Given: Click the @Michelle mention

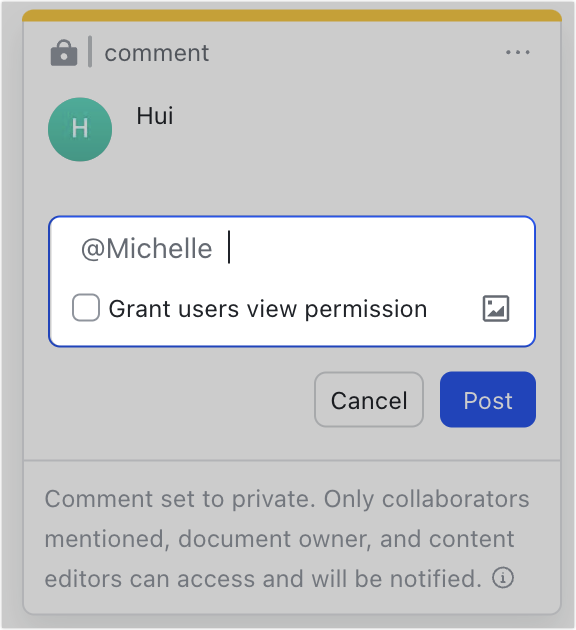Looking at the screenshot, I should [147, 248].
